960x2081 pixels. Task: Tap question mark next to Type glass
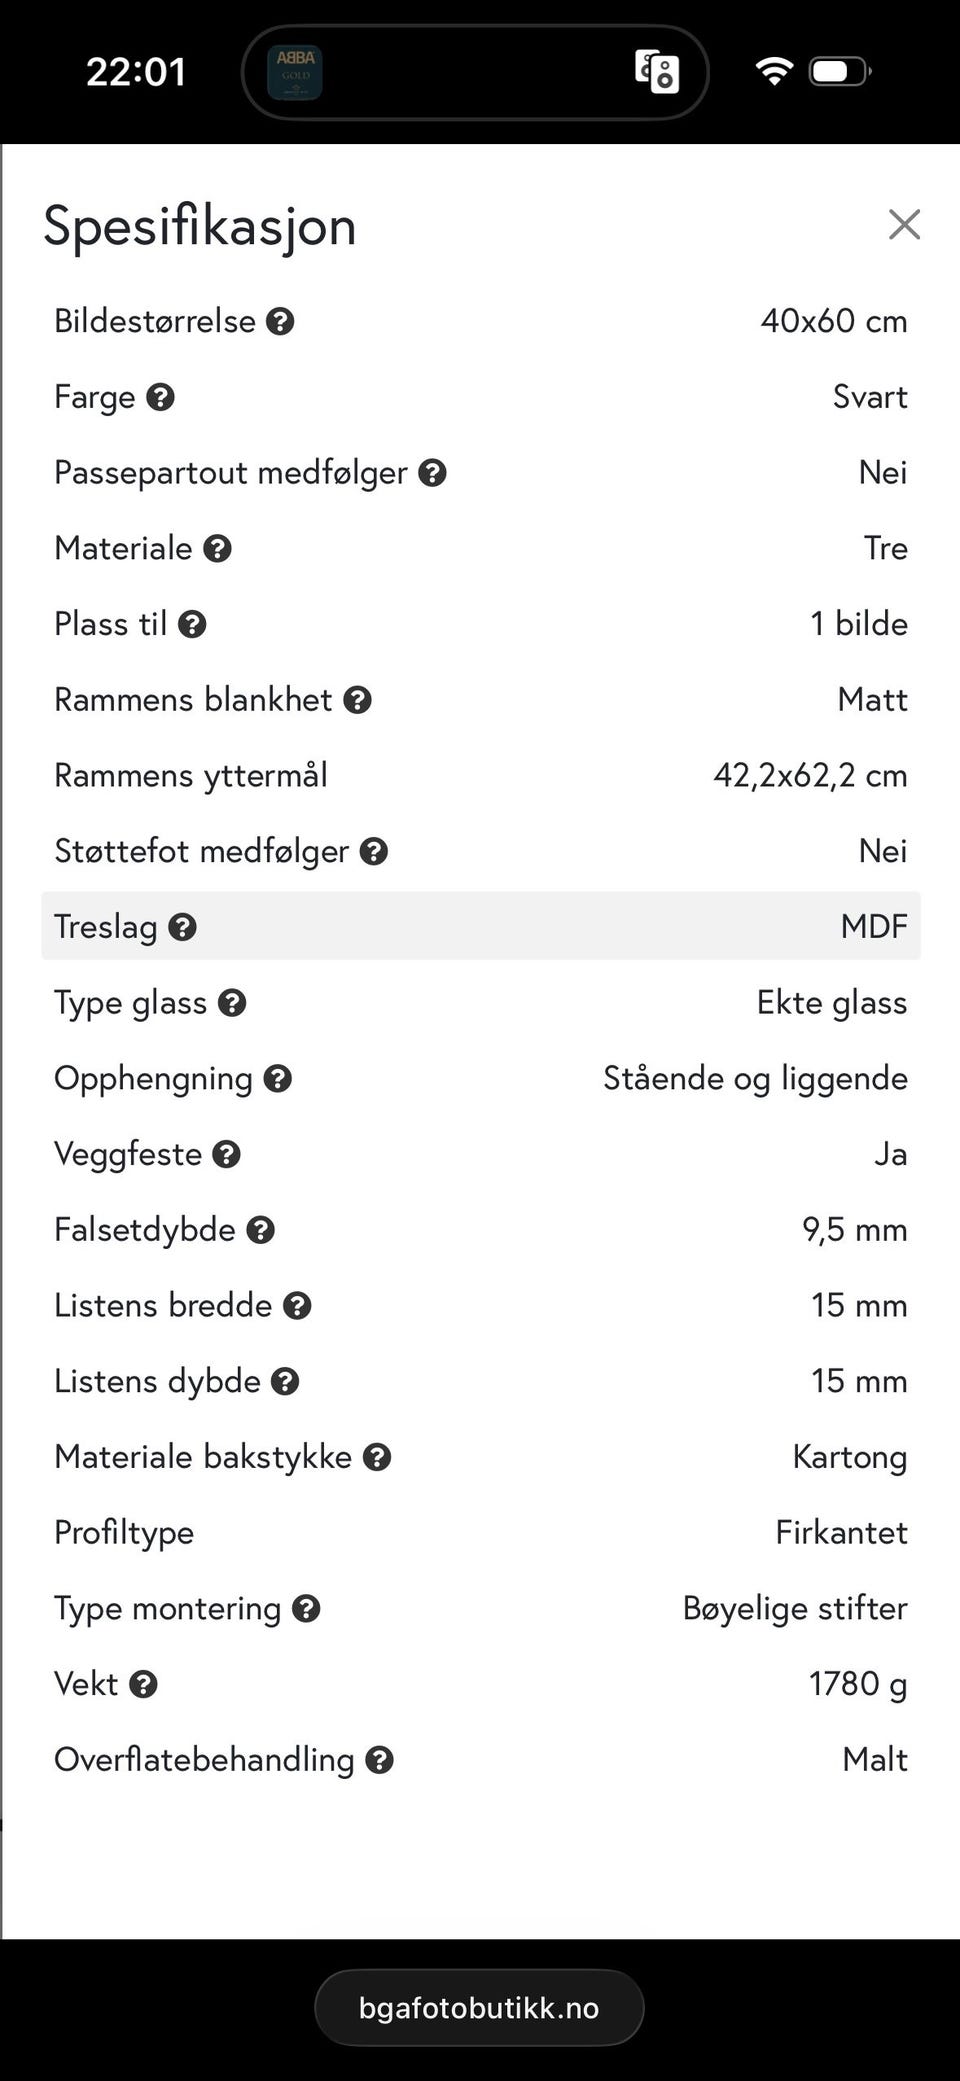tap(232, 1003)
